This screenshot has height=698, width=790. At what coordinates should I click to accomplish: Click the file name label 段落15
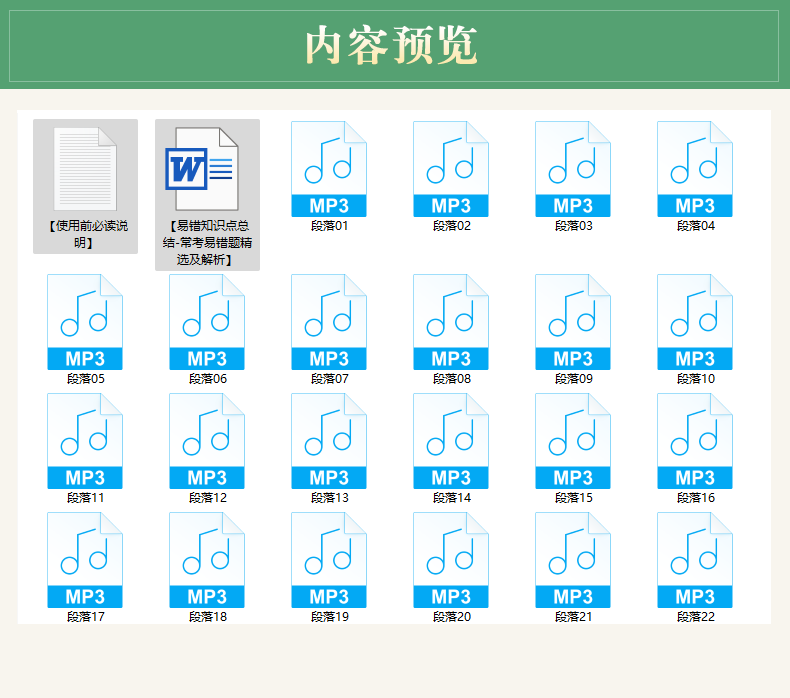click(x=573, y=497)
